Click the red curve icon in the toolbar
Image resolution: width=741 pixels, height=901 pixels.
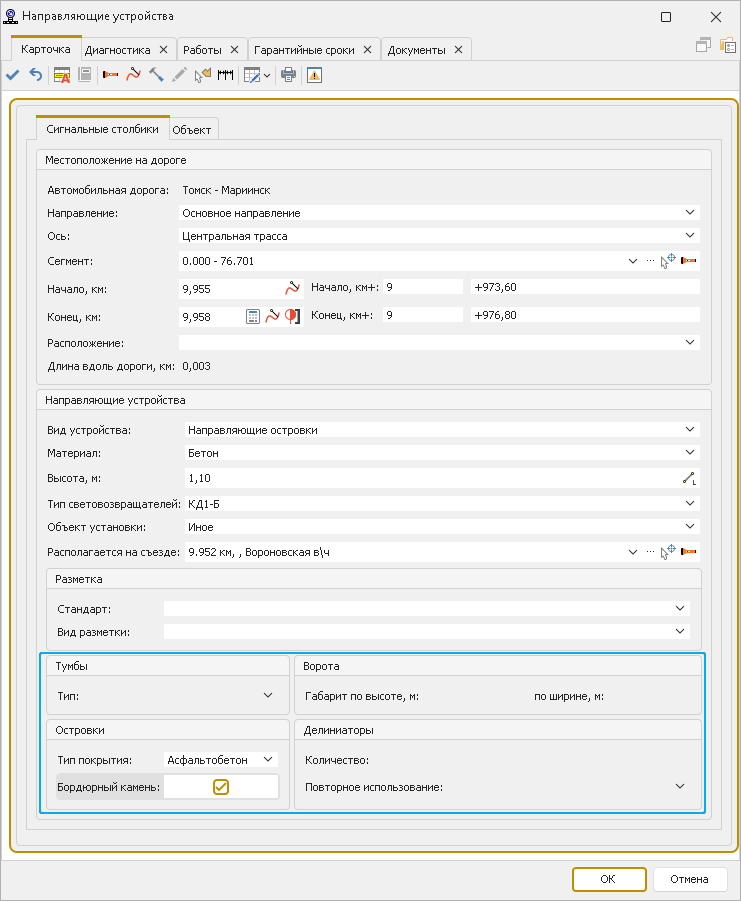133,75
